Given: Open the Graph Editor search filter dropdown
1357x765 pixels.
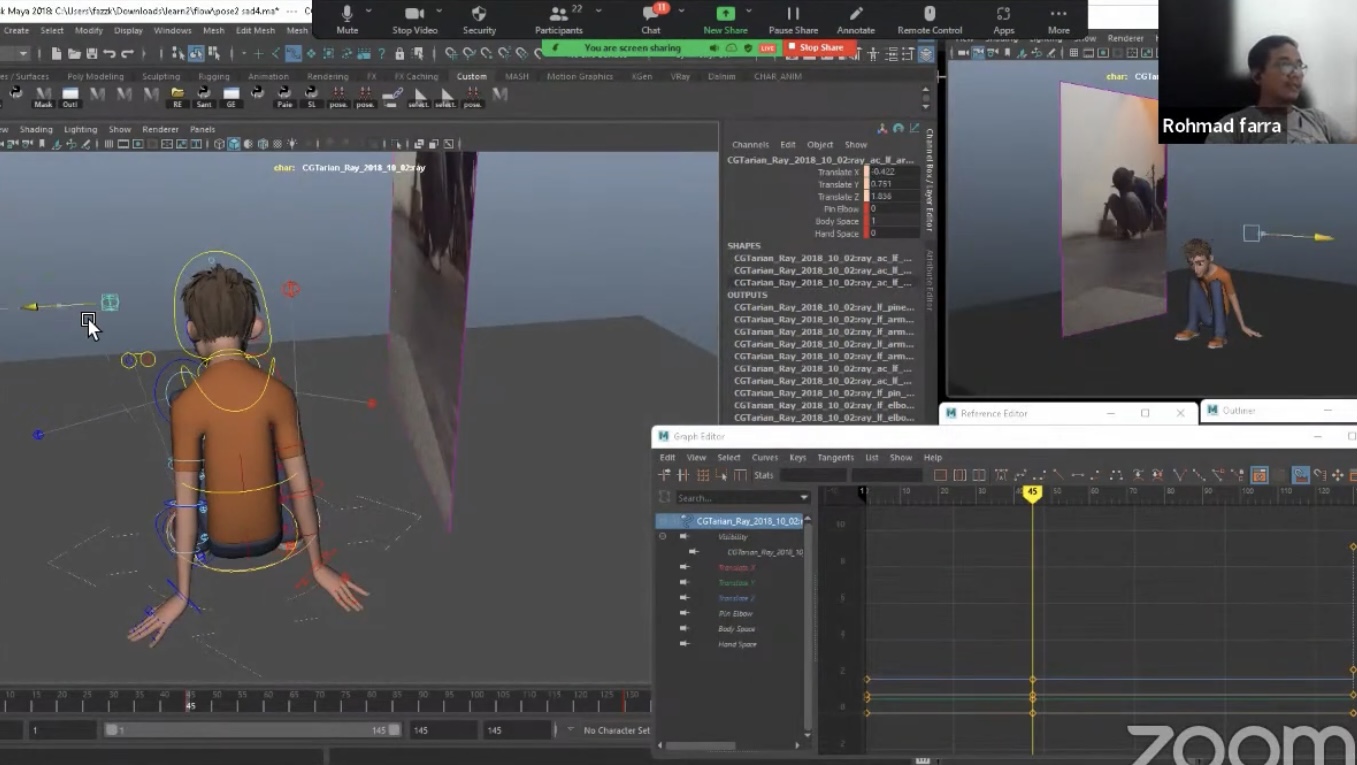Looking at the screenshot, I should (x=806, y=497).
